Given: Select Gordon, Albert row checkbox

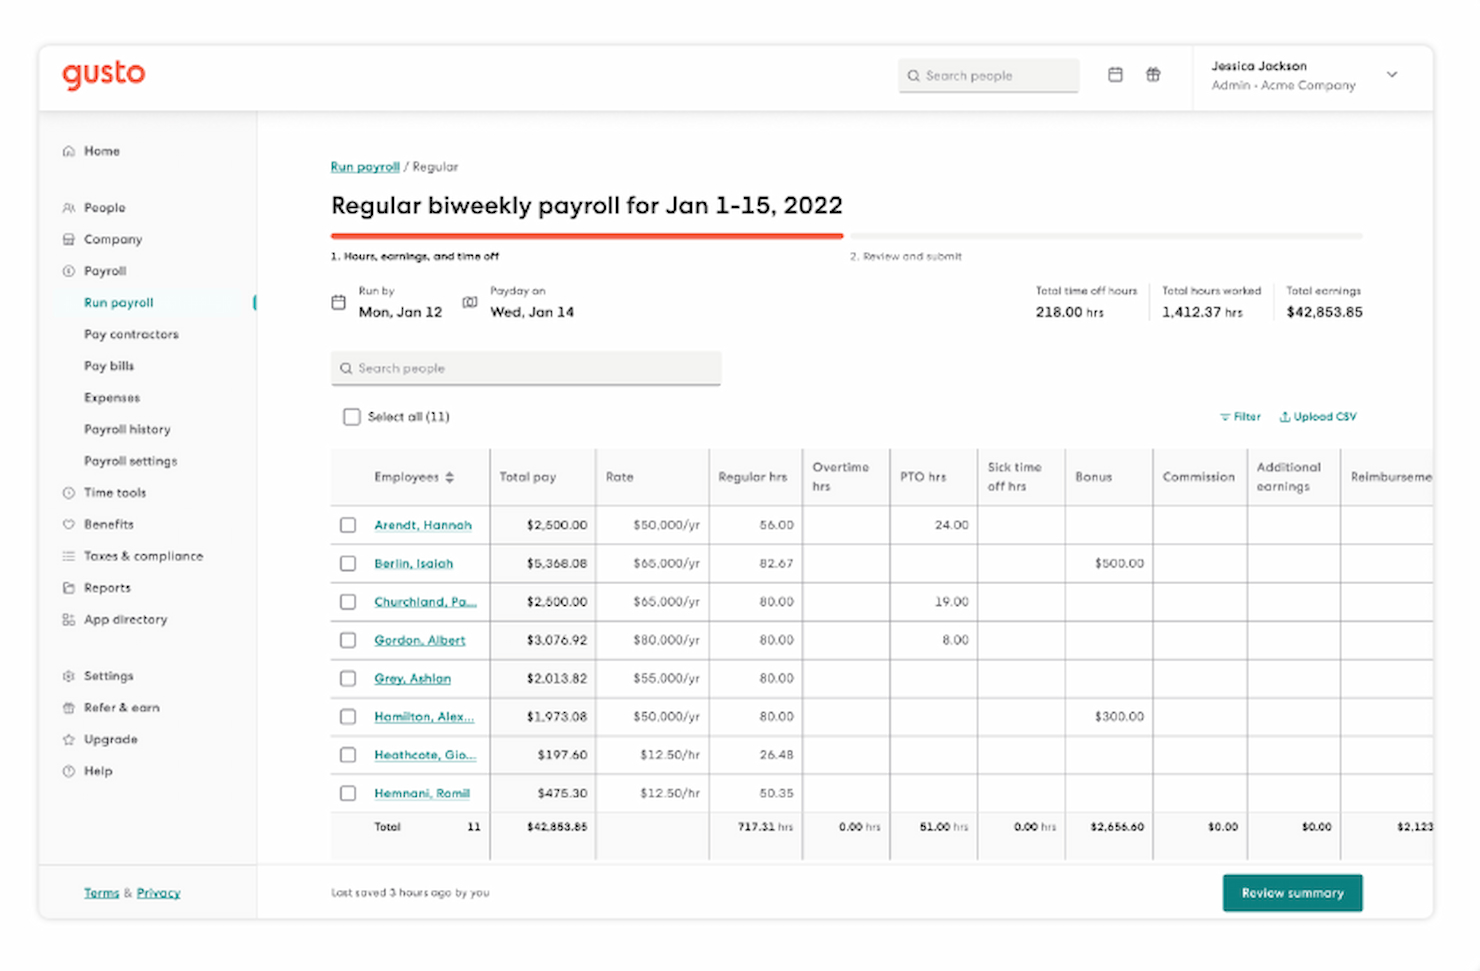Looking at the screenshot, I should 348,640.
